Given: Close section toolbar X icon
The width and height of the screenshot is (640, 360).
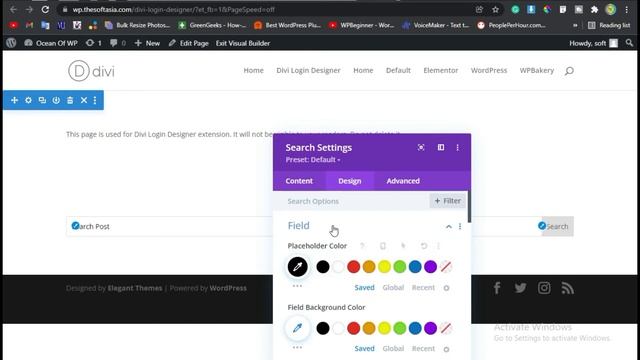Looking at the screenshot, I should 84,100.
